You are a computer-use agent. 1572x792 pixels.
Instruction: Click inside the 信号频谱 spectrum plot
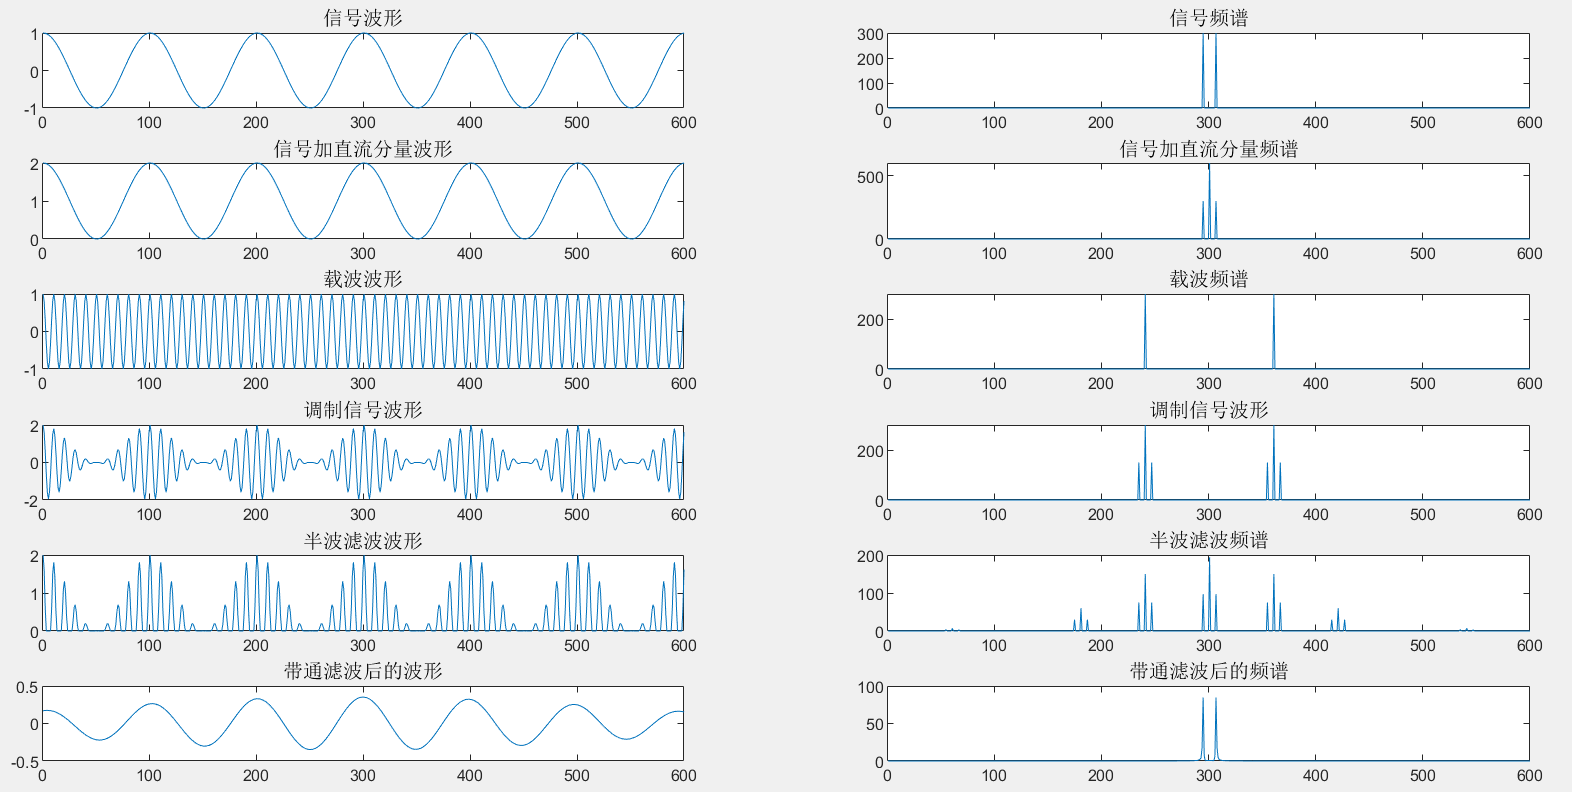[1209, 71]
